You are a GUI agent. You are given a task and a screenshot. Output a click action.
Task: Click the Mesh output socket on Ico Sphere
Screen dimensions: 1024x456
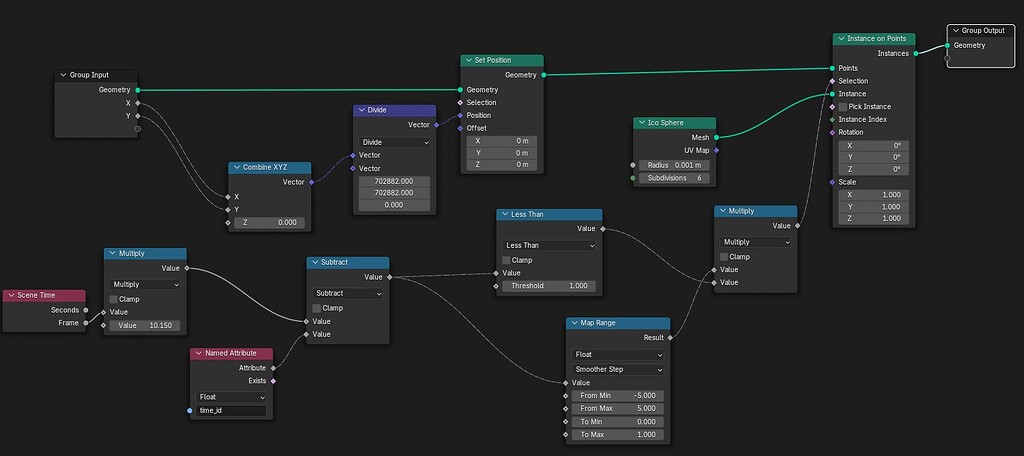pos(716,137)
